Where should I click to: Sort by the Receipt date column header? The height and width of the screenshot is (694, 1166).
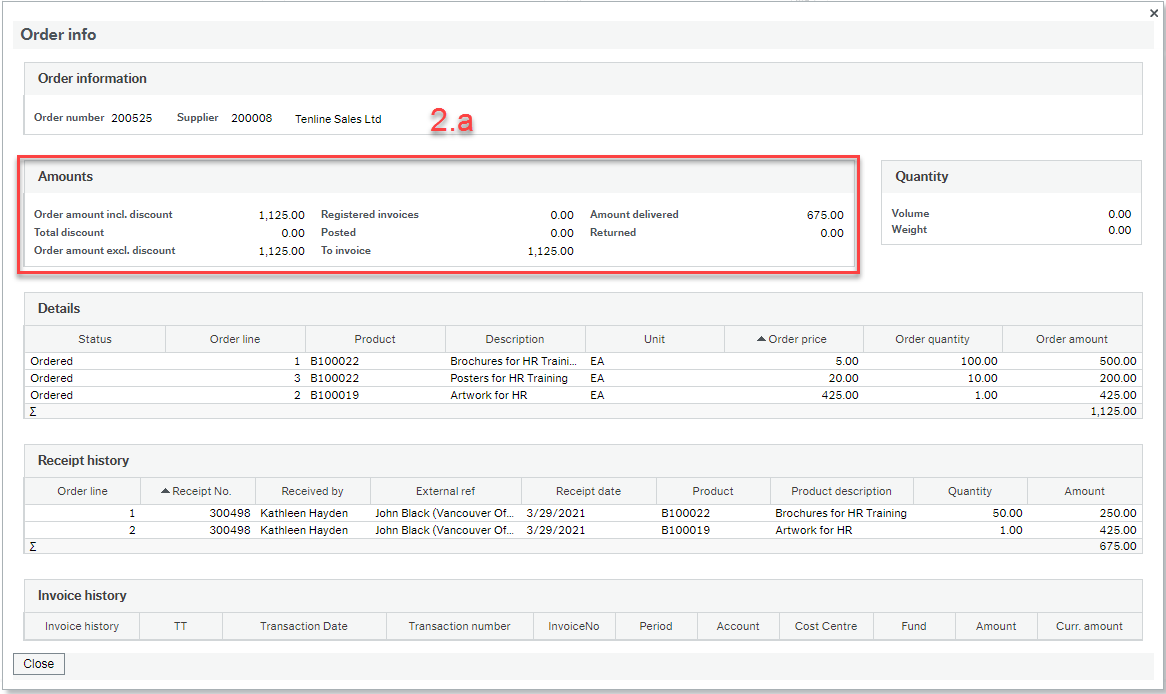(589, 491)
